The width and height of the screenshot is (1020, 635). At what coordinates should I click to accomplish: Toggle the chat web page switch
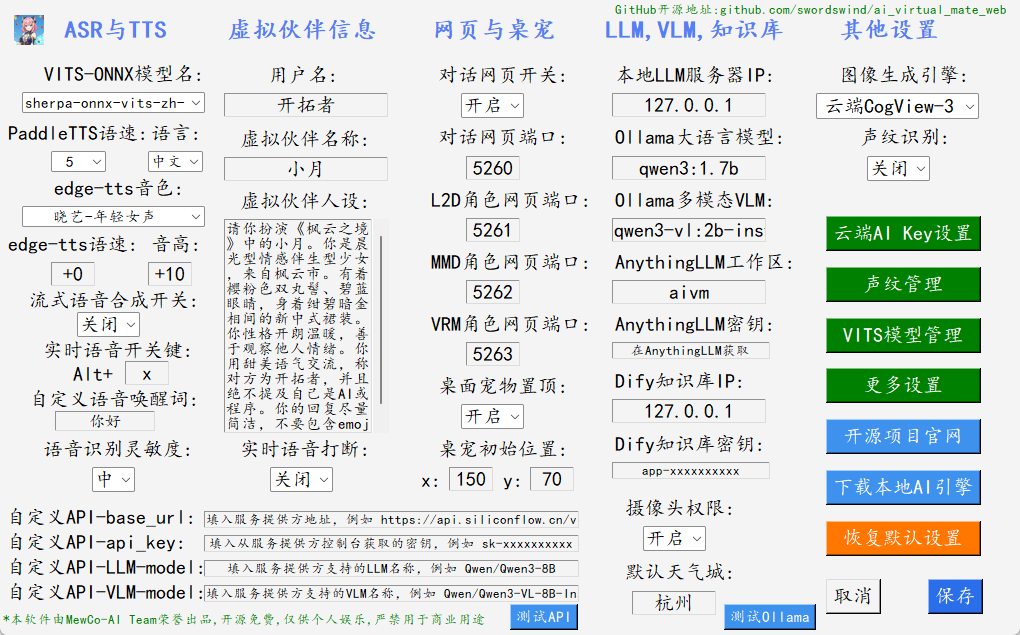pyautogui.click(x=492, y=105)
